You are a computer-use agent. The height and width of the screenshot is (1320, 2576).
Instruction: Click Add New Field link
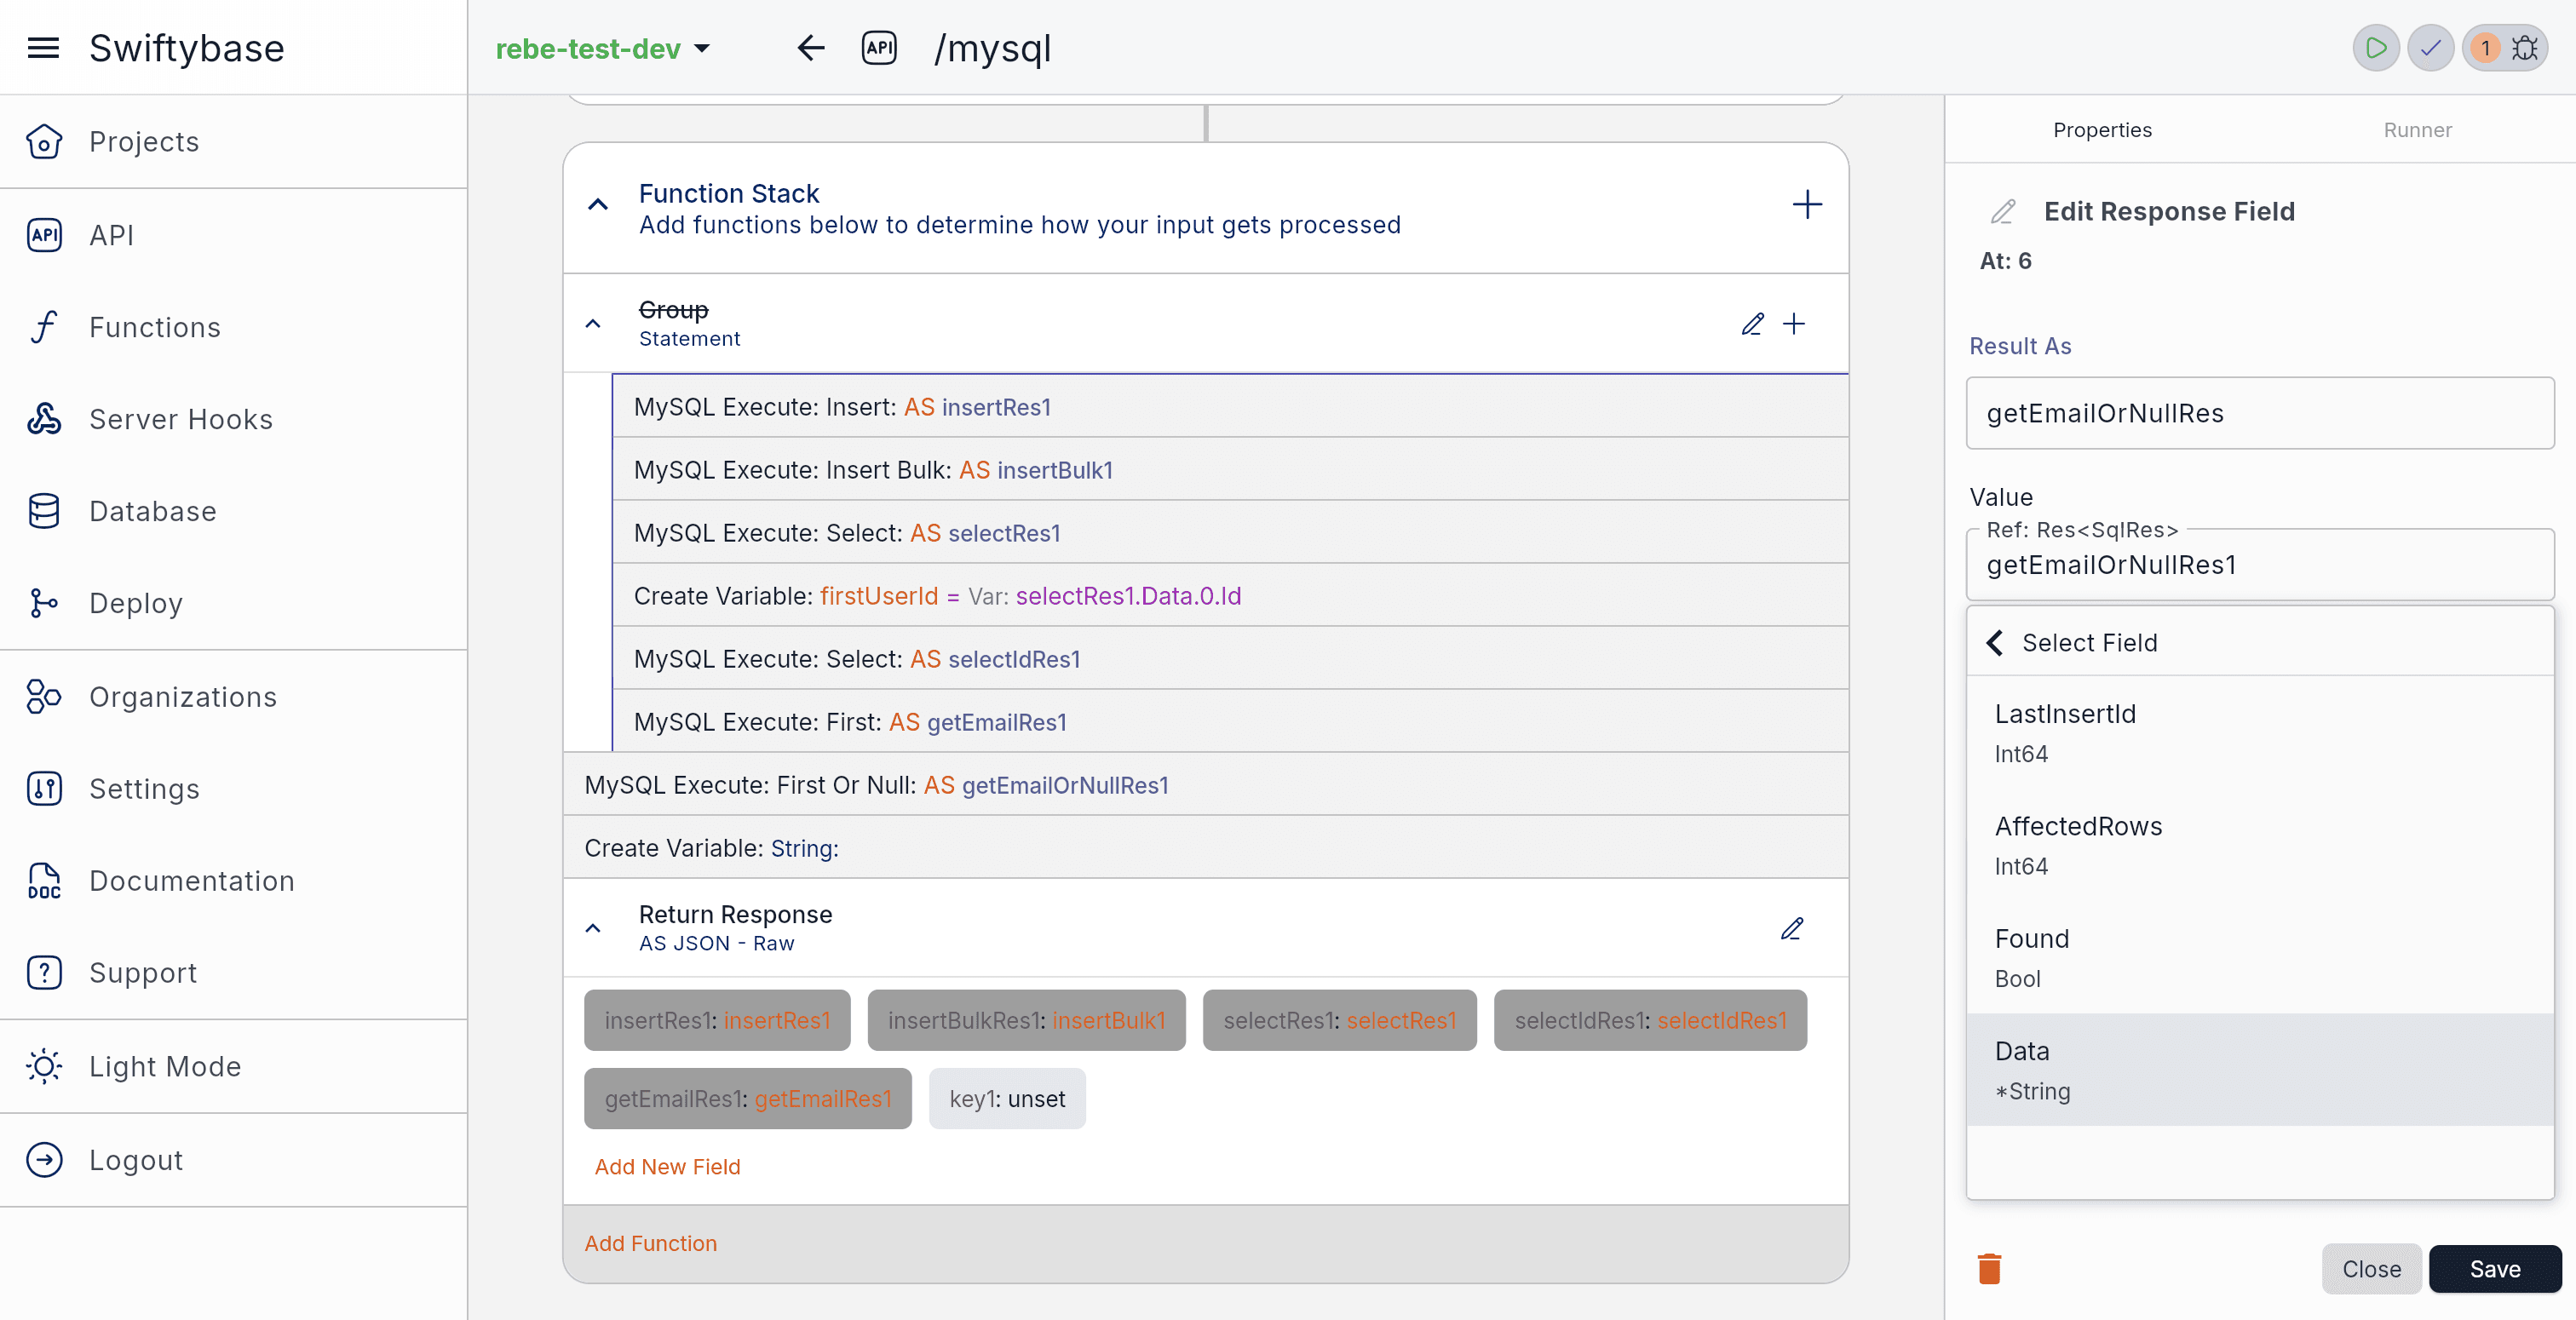click(667, 1167)
